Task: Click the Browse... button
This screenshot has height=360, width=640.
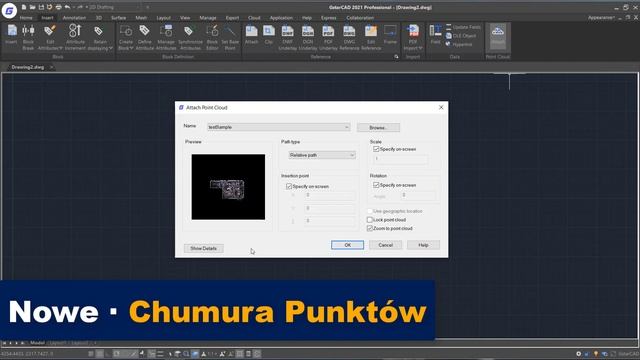Action: click(x=378, y=128)
